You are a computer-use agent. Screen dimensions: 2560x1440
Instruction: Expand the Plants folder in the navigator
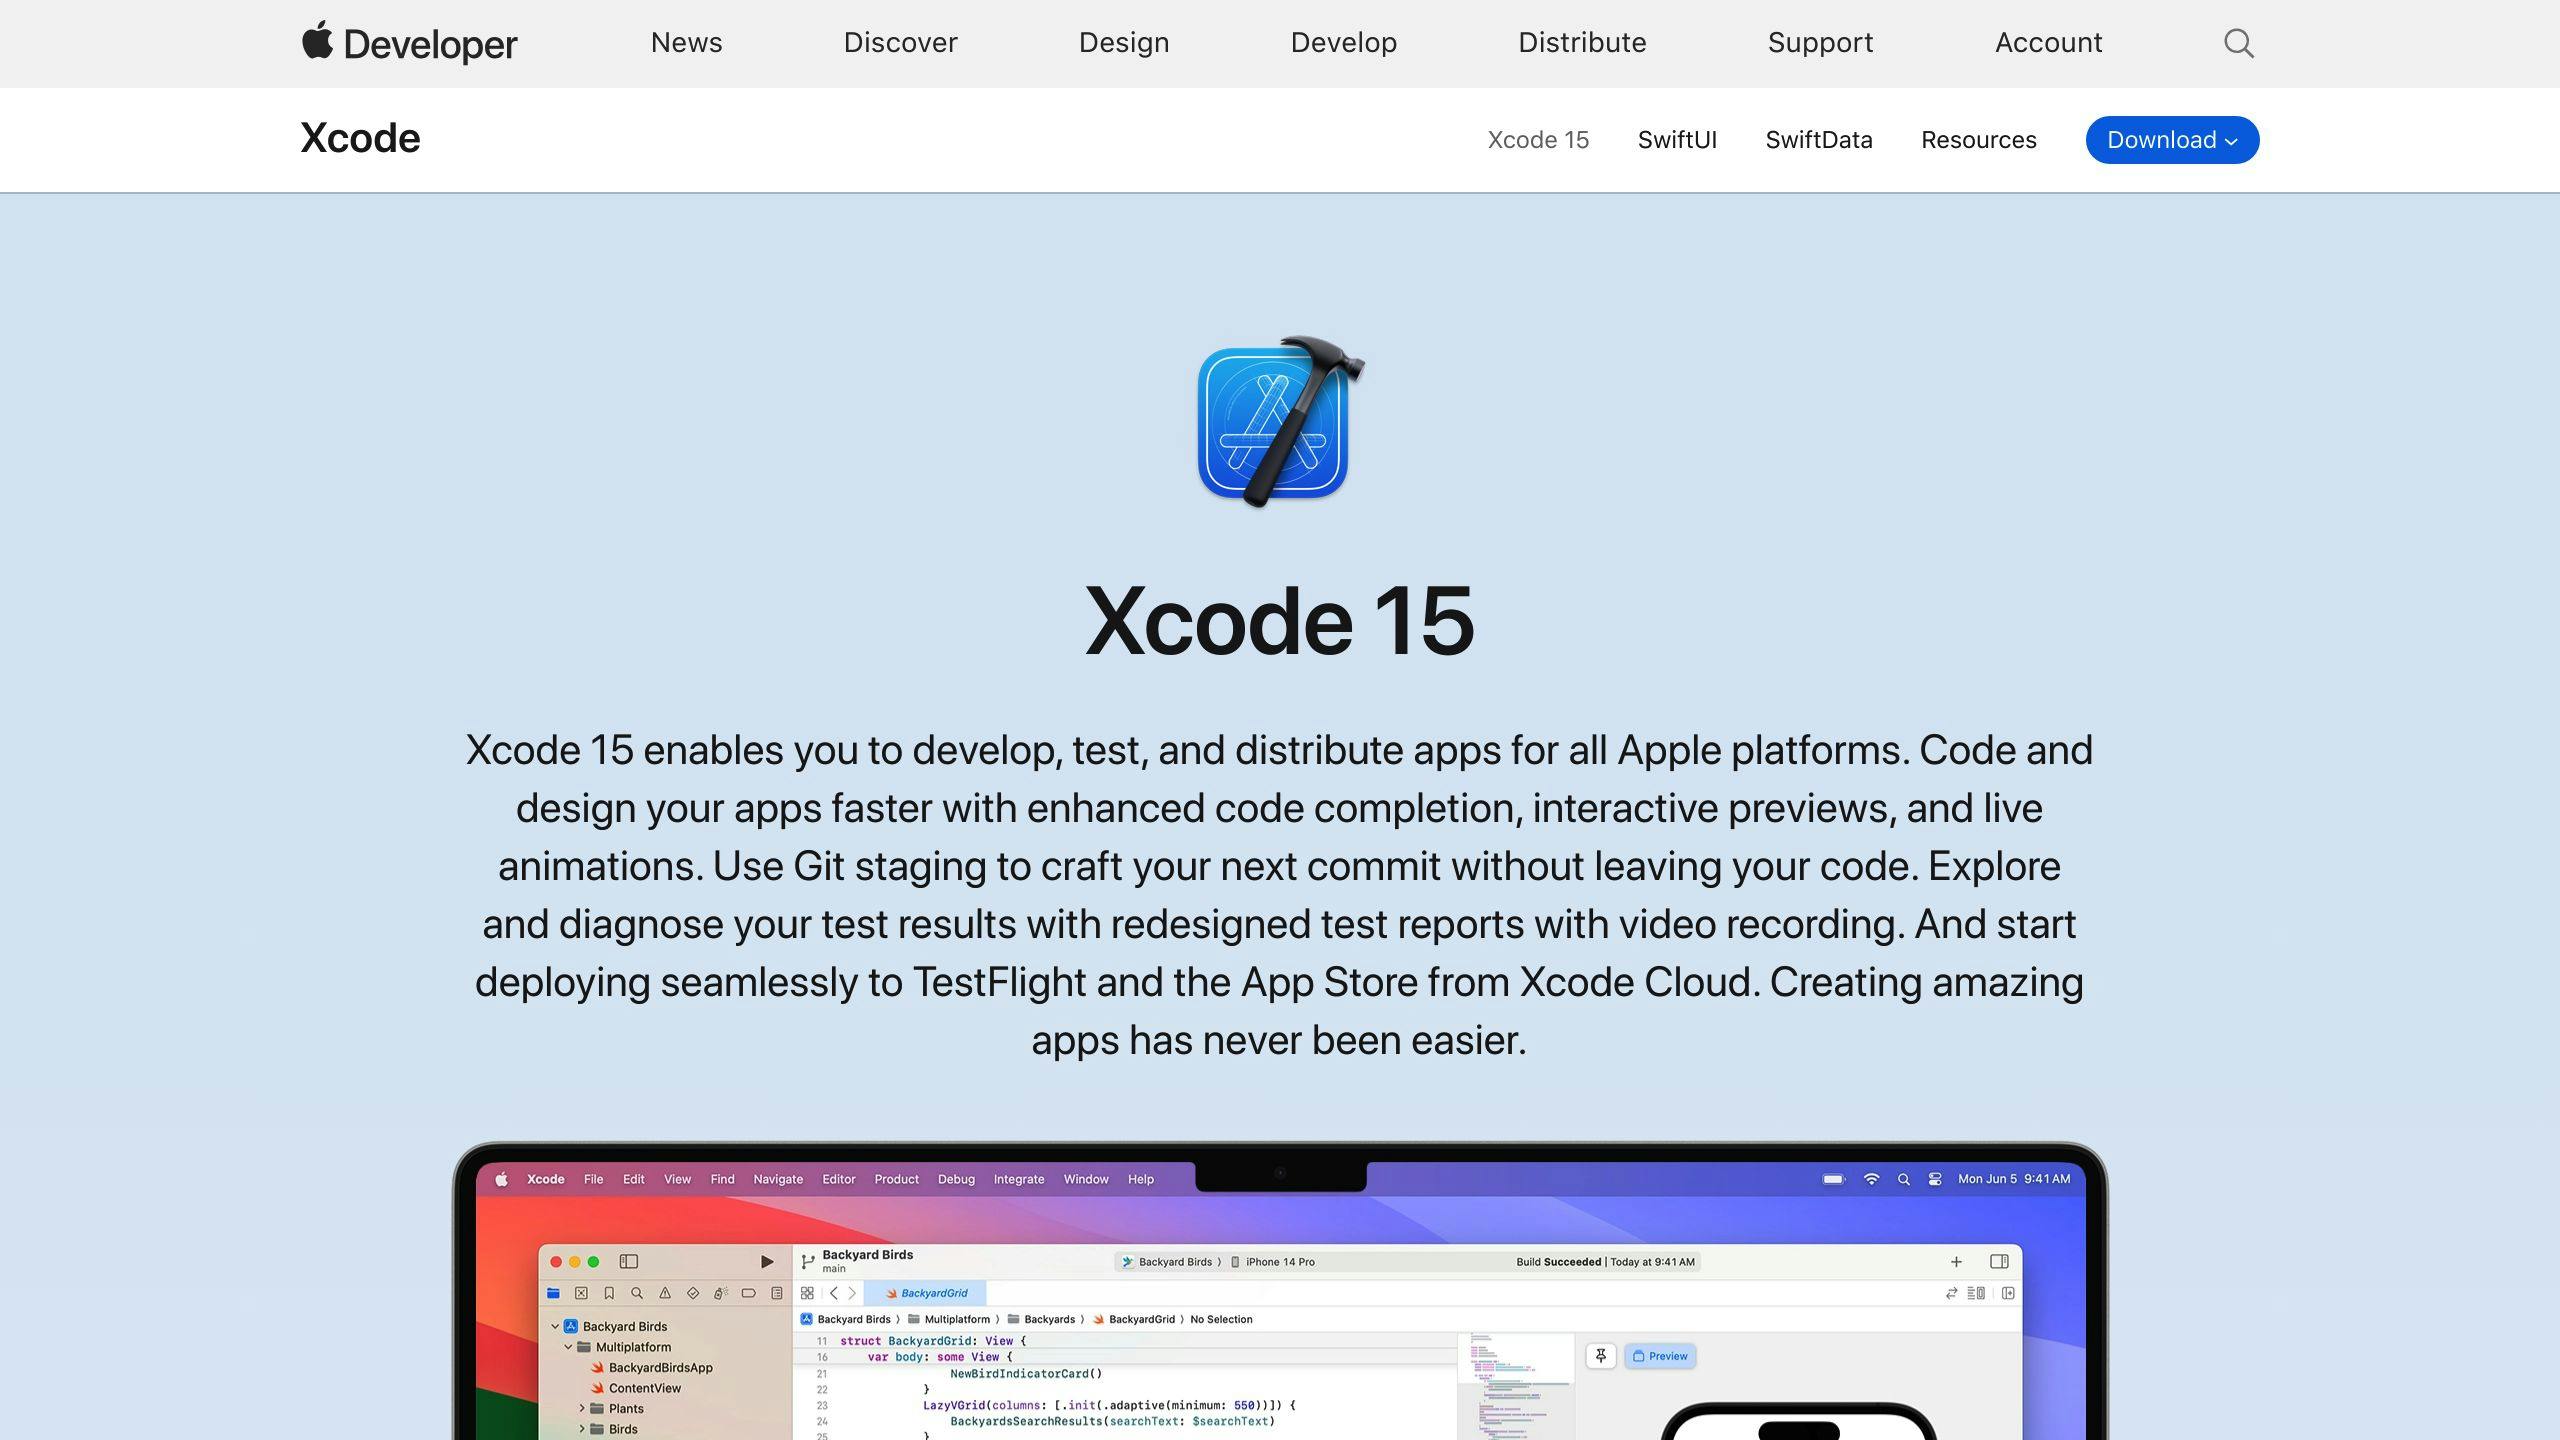point(582,1409)
